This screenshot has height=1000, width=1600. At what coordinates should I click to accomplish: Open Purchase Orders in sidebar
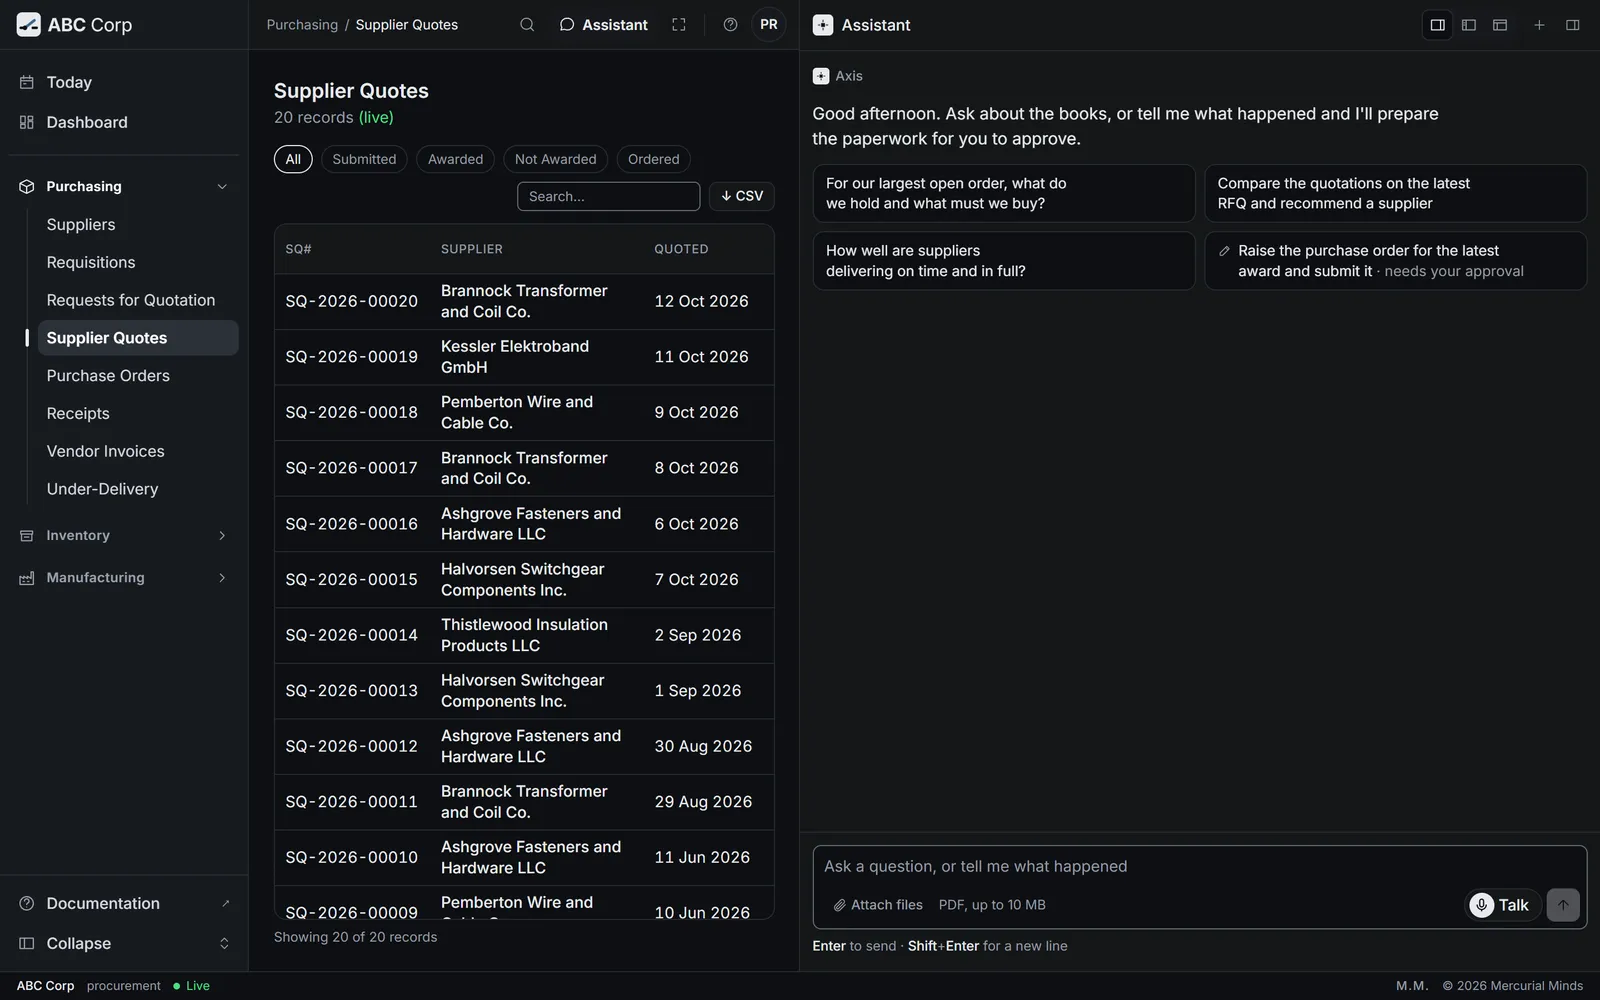(138, 376)
